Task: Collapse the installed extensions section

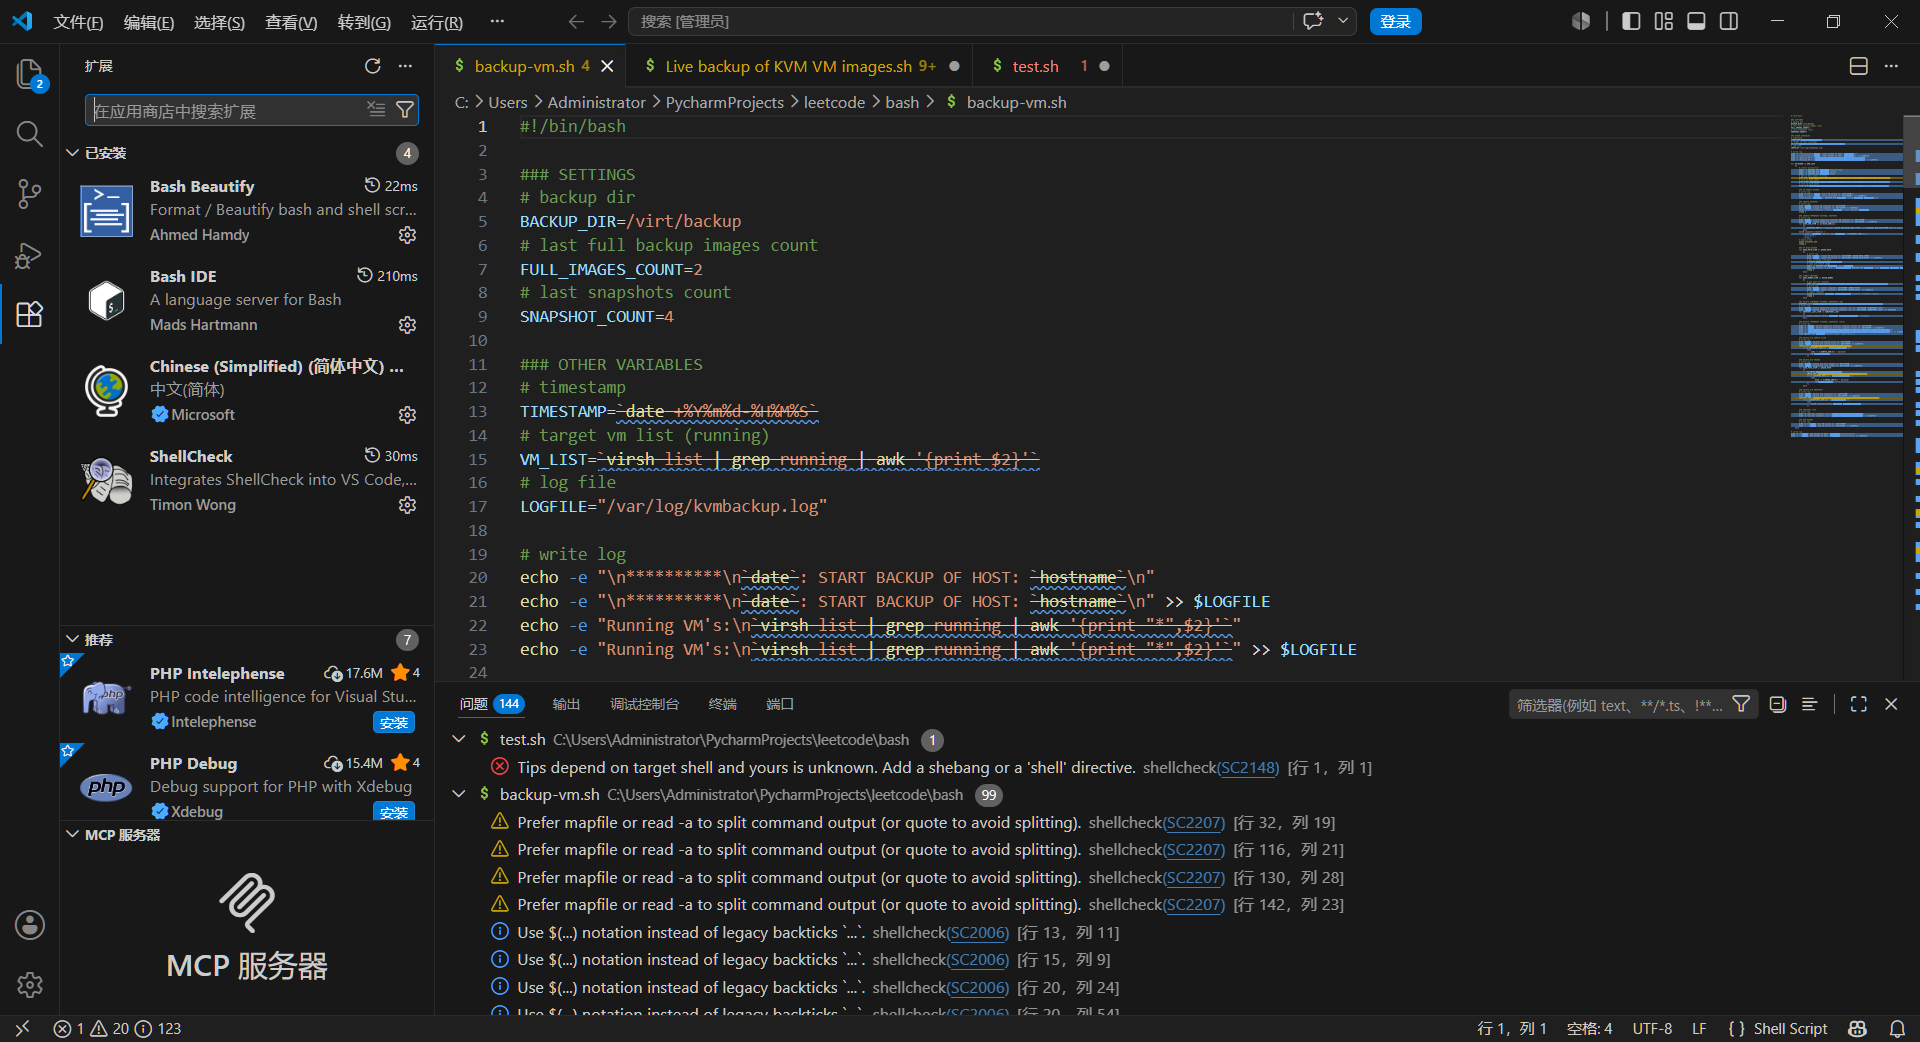Action: [72, 153]
